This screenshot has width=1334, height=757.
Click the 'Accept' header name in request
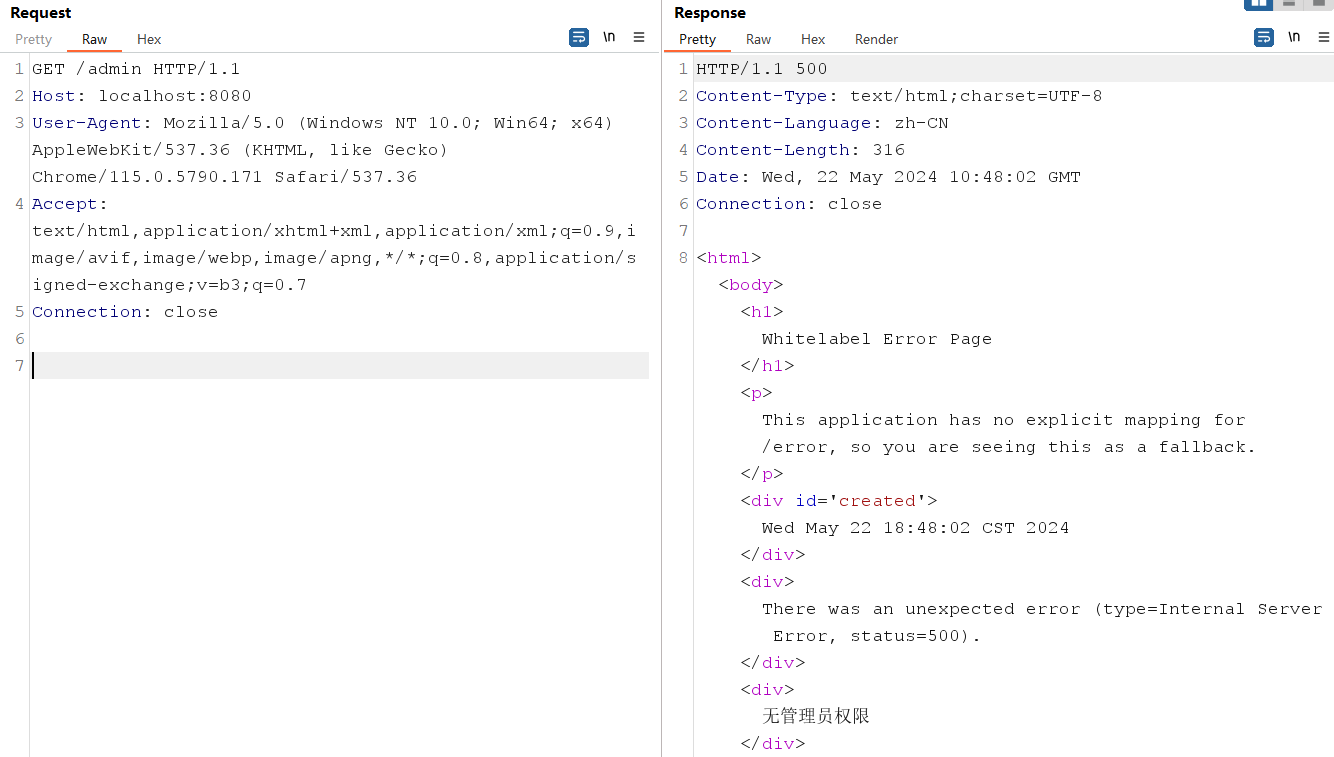[65, 204]
